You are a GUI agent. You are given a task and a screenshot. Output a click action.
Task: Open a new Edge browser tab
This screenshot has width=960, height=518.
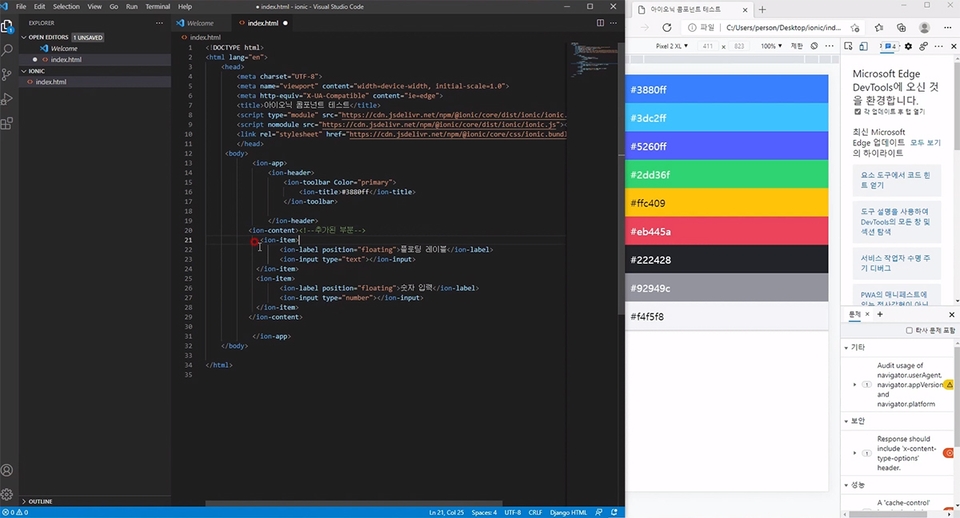click(762, 10)
